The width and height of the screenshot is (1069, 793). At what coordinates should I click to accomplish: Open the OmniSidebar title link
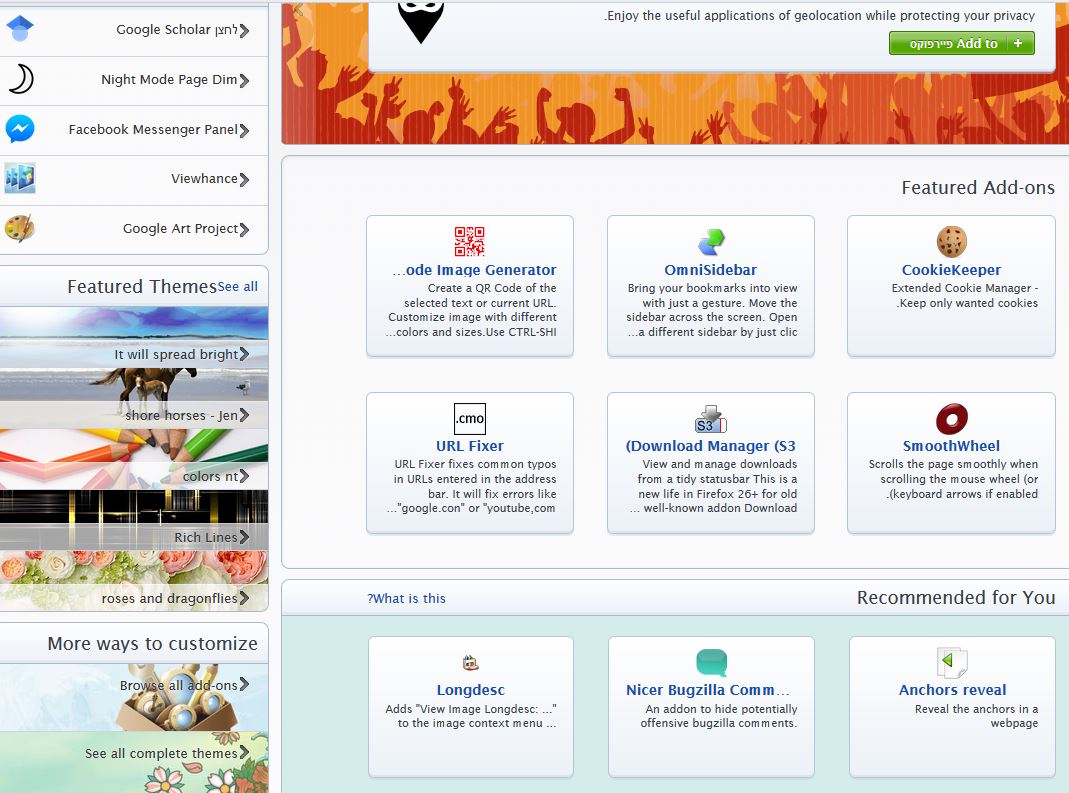[x=710, y=270]
